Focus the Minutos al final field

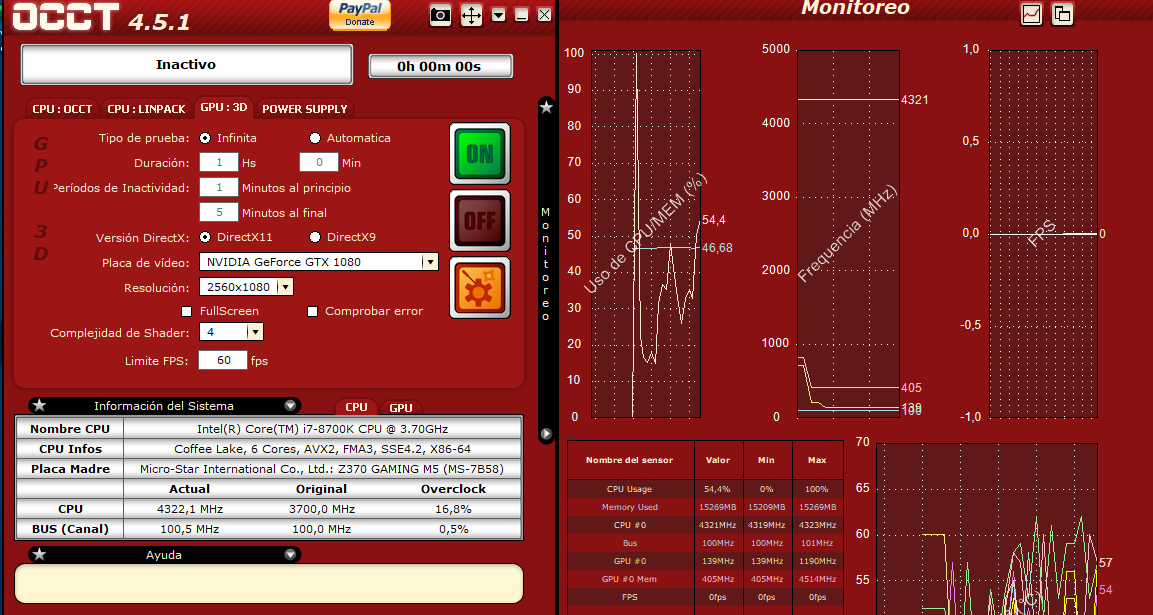point(218,213)
